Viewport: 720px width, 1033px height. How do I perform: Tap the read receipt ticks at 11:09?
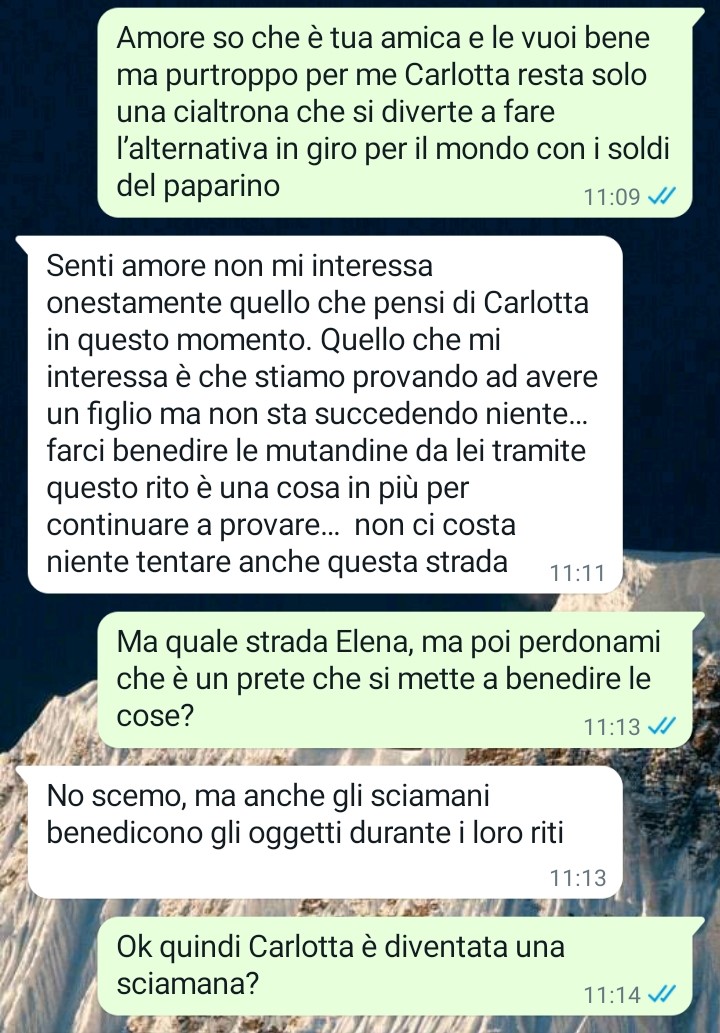[x=661, y=196]
